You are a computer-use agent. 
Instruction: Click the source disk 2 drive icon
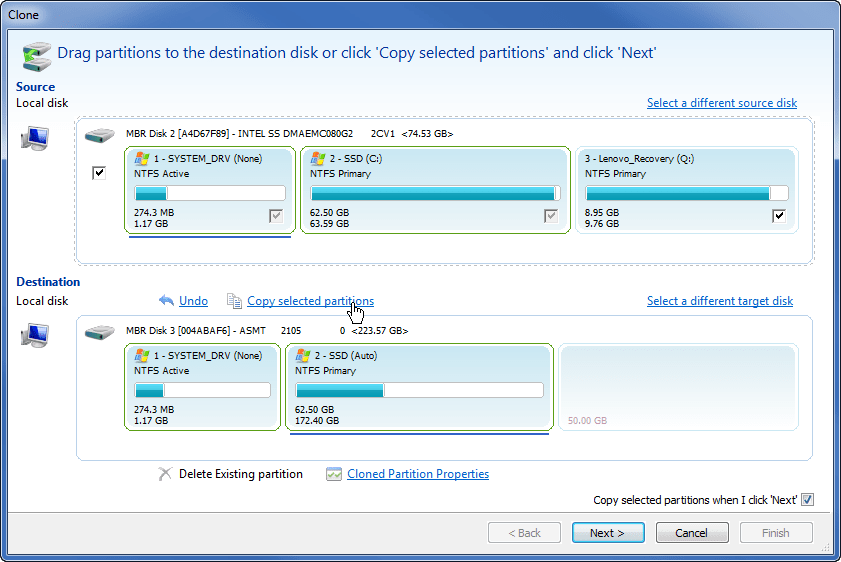[100, 135]
